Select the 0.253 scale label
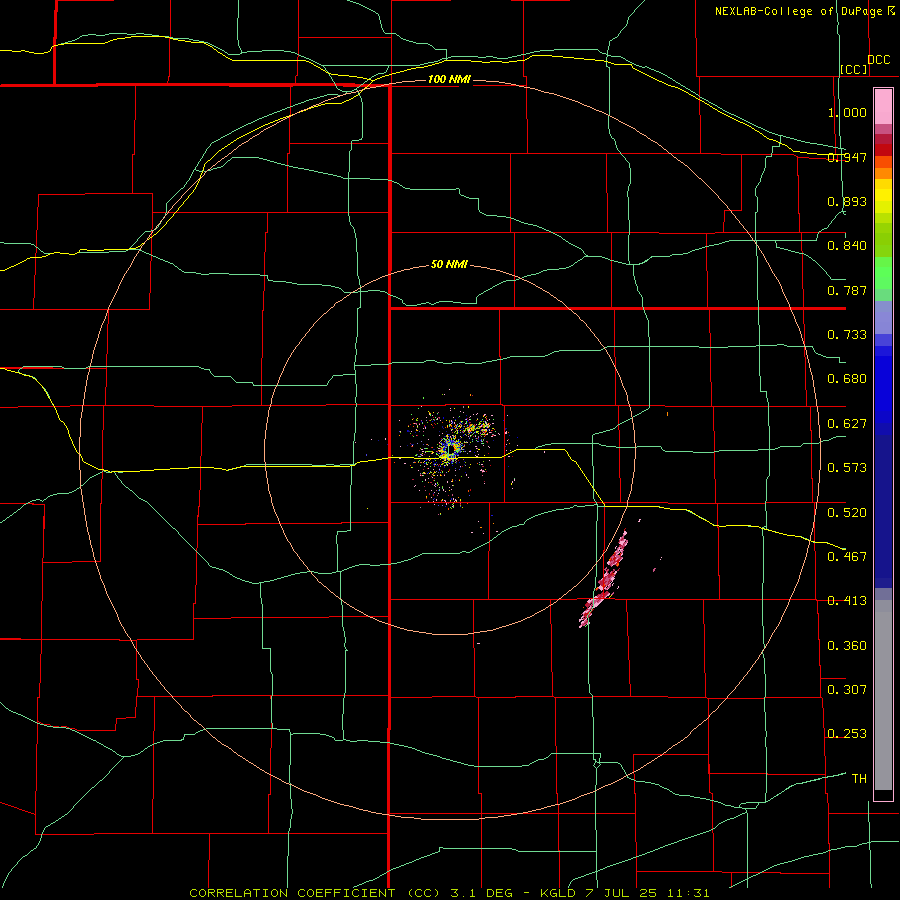Image resolution: width=900 pixels, height=900 pixels. (x=847, y=734)
